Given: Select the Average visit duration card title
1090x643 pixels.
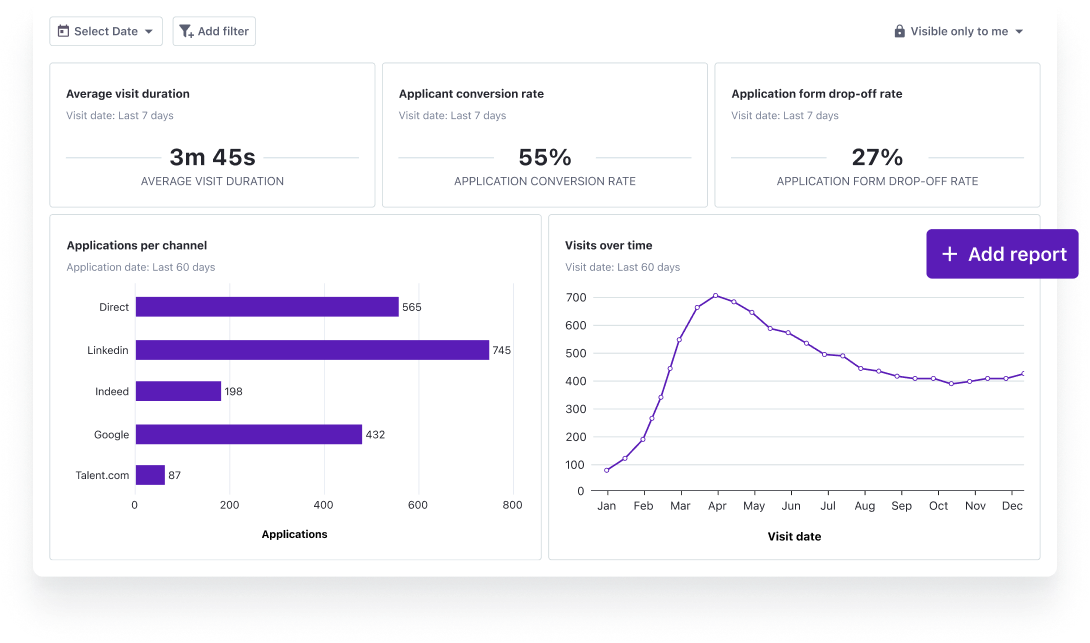Looking at the screenshot, I should point(128,94).
